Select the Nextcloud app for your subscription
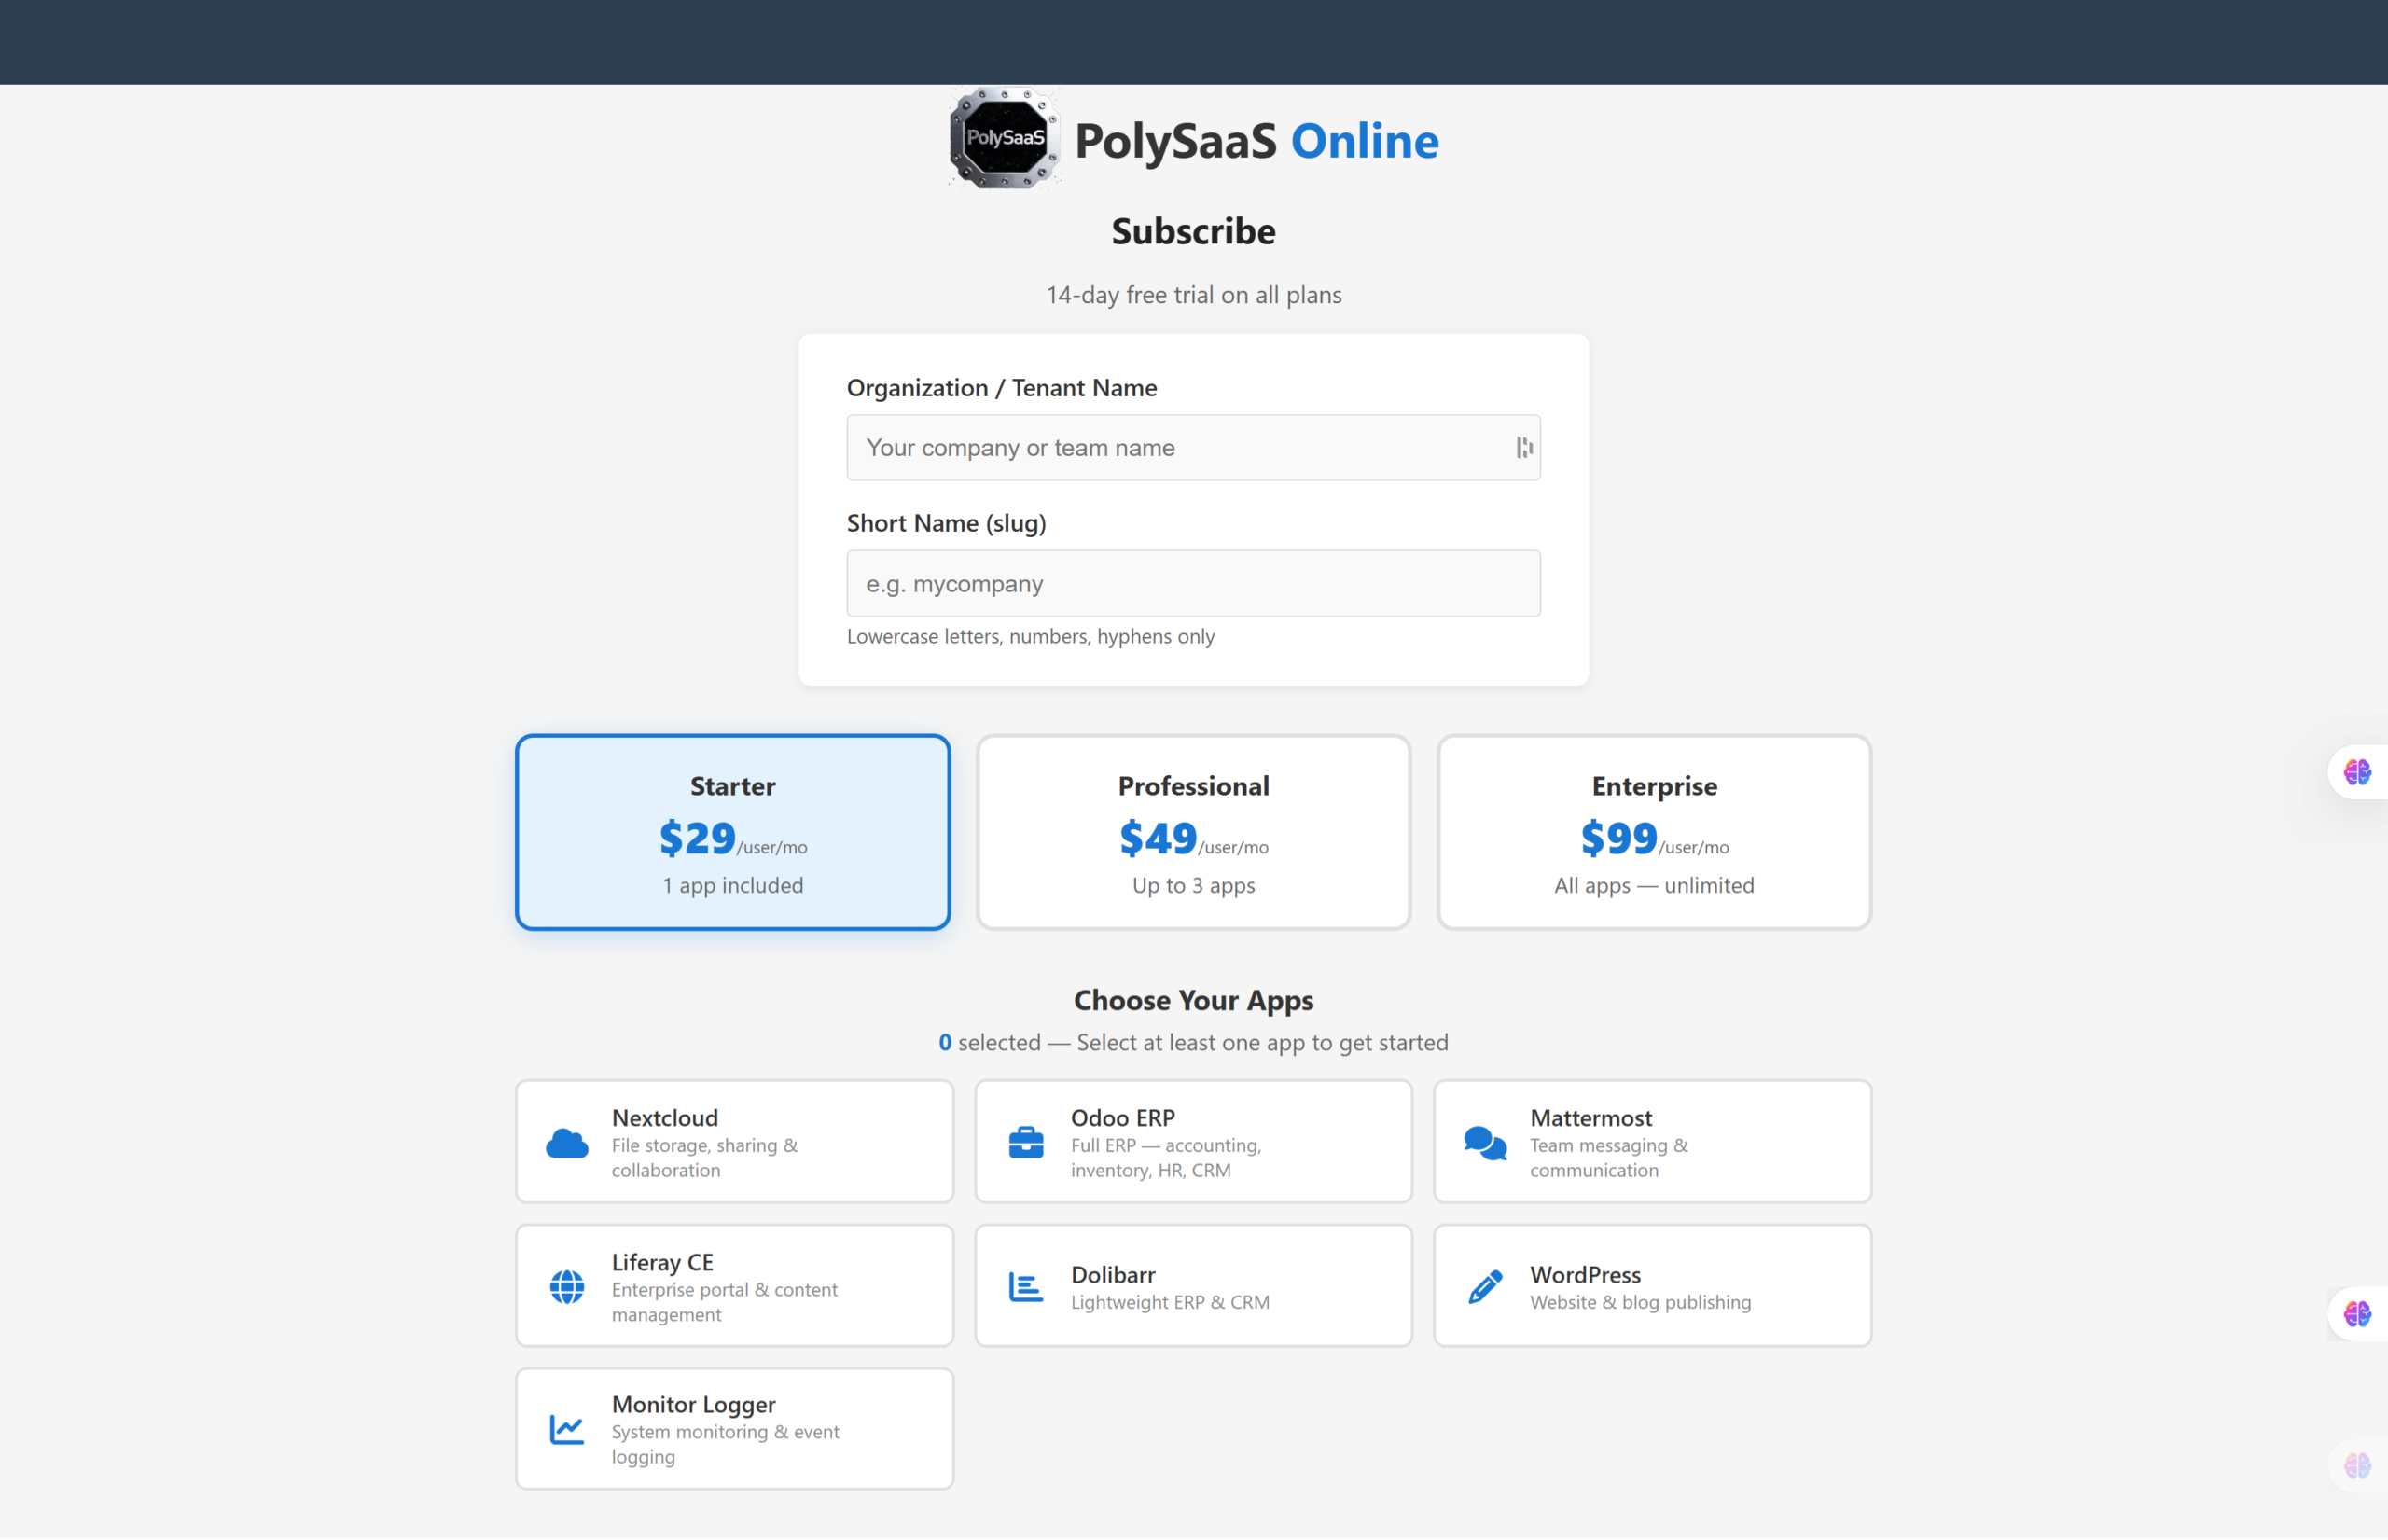Image resolution: width=2388 pixels, height=1540 pixels. pos(734,1141)
